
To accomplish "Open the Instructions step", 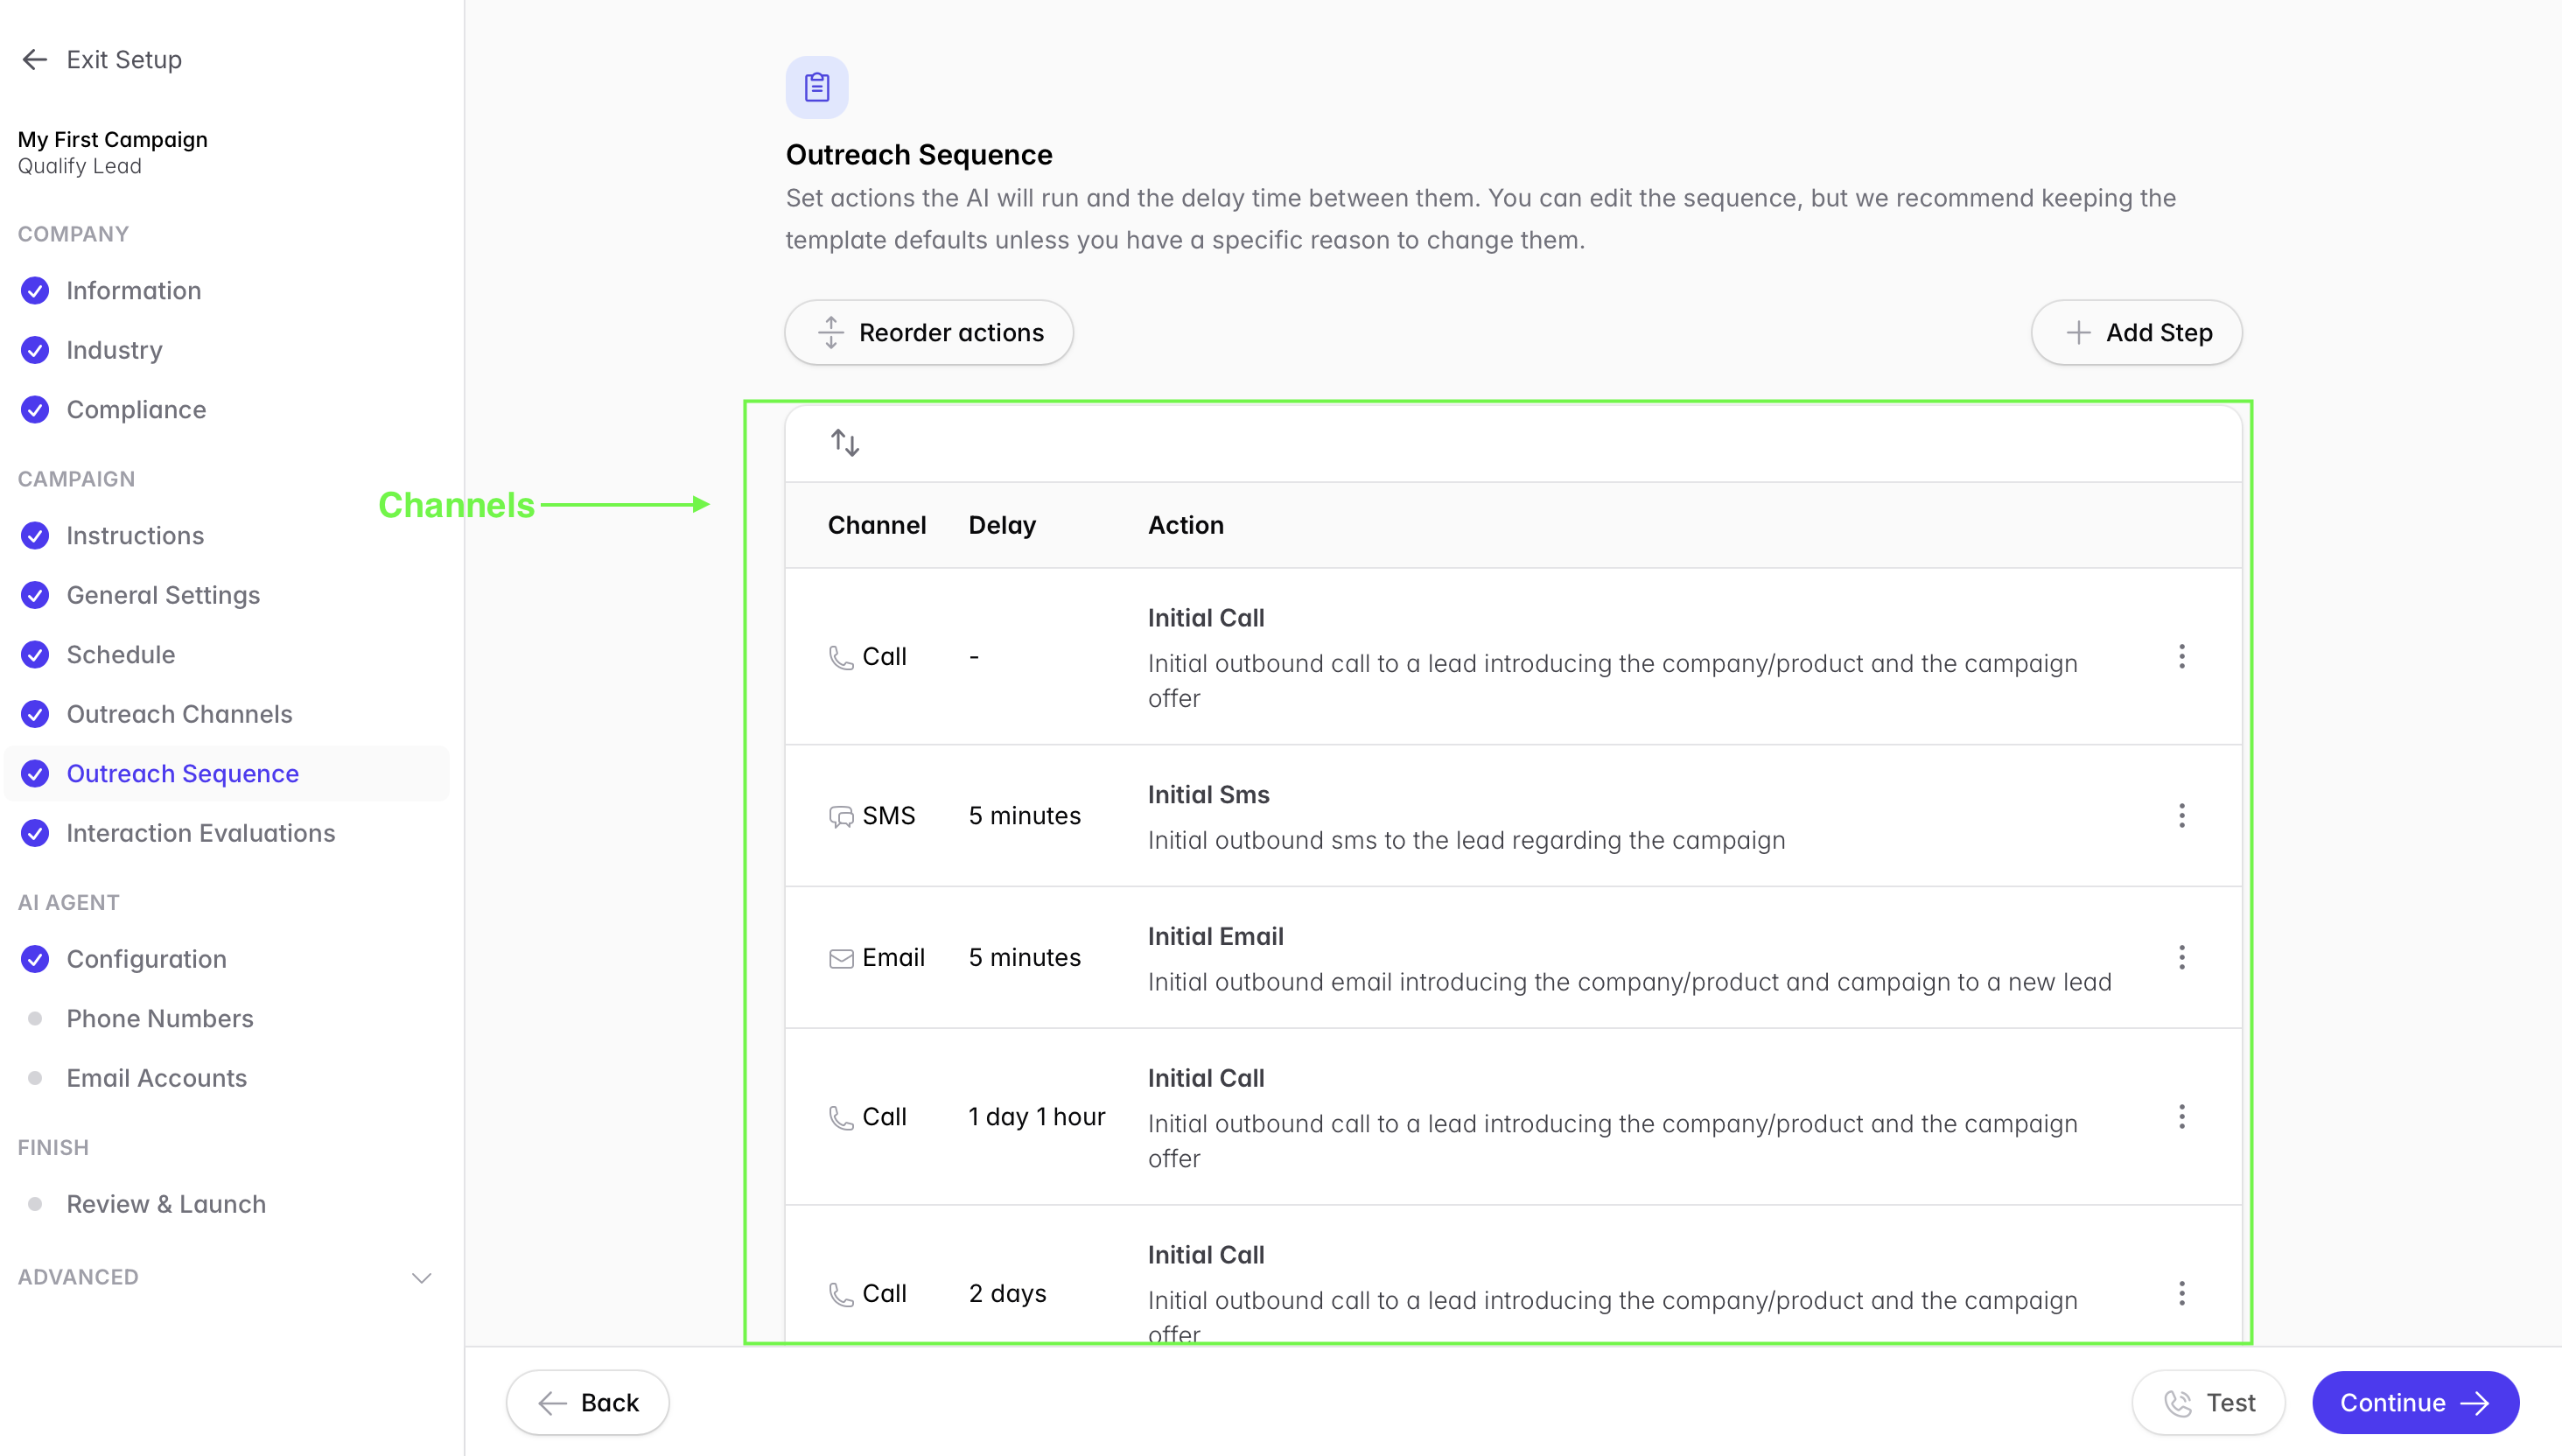I will [135, 536].
